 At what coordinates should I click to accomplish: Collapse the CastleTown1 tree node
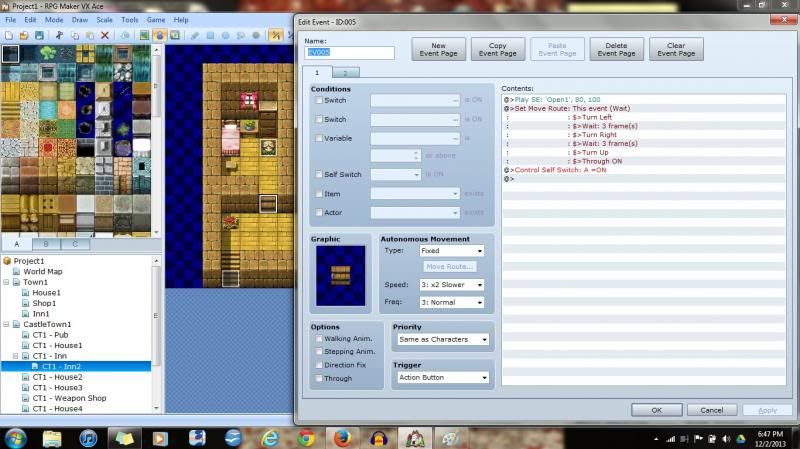pyautogui.click(x=7, y=324)
